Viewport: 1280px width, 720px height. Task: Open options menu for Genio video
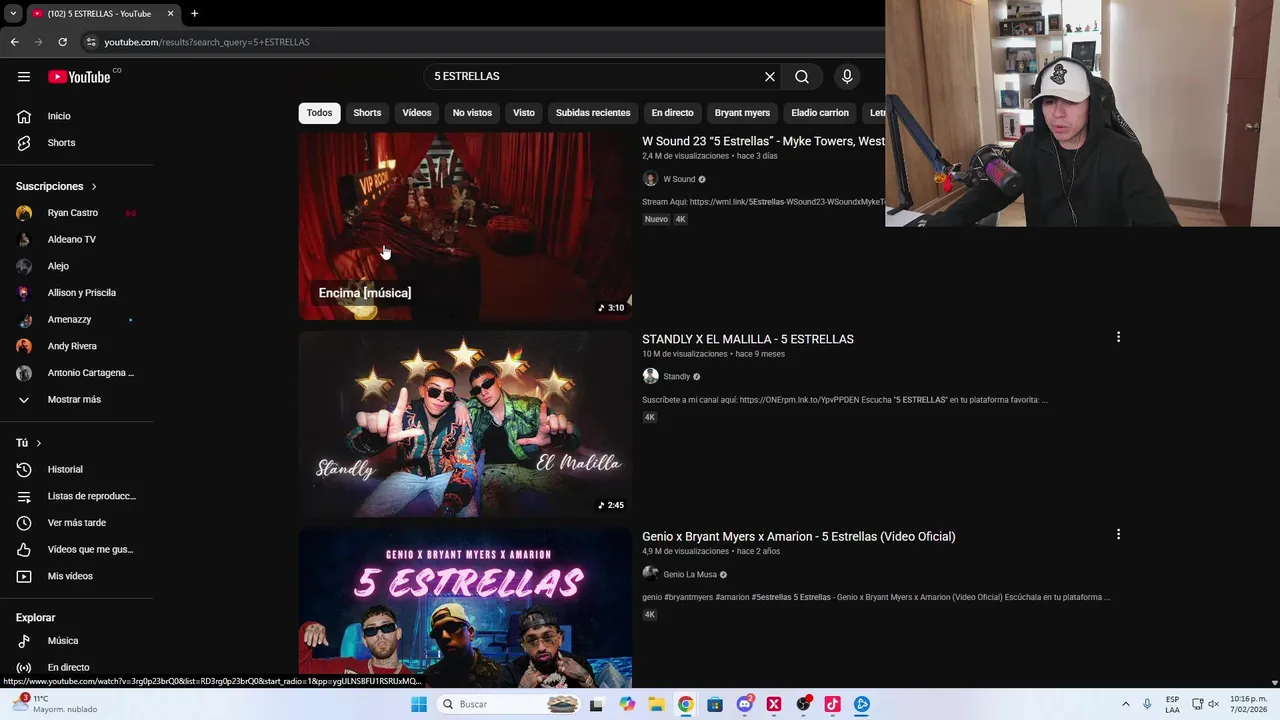1118,535
